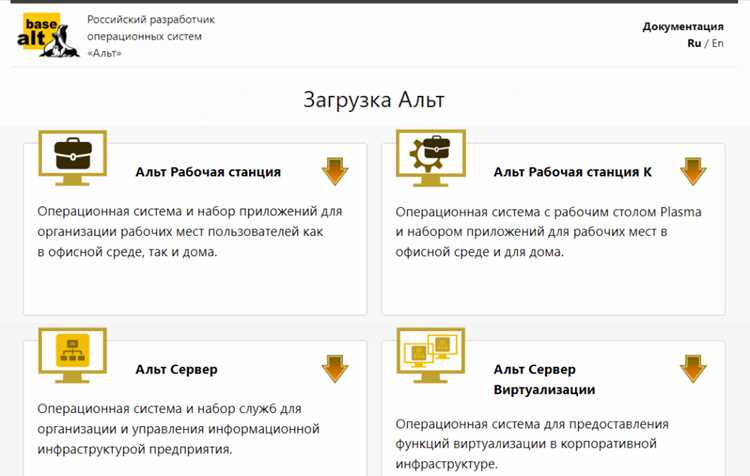The height and width of the screenshot is (476, 750).
Task: Download Альт Рабочая станция К via the orange arrow
Action: point(693,171)
